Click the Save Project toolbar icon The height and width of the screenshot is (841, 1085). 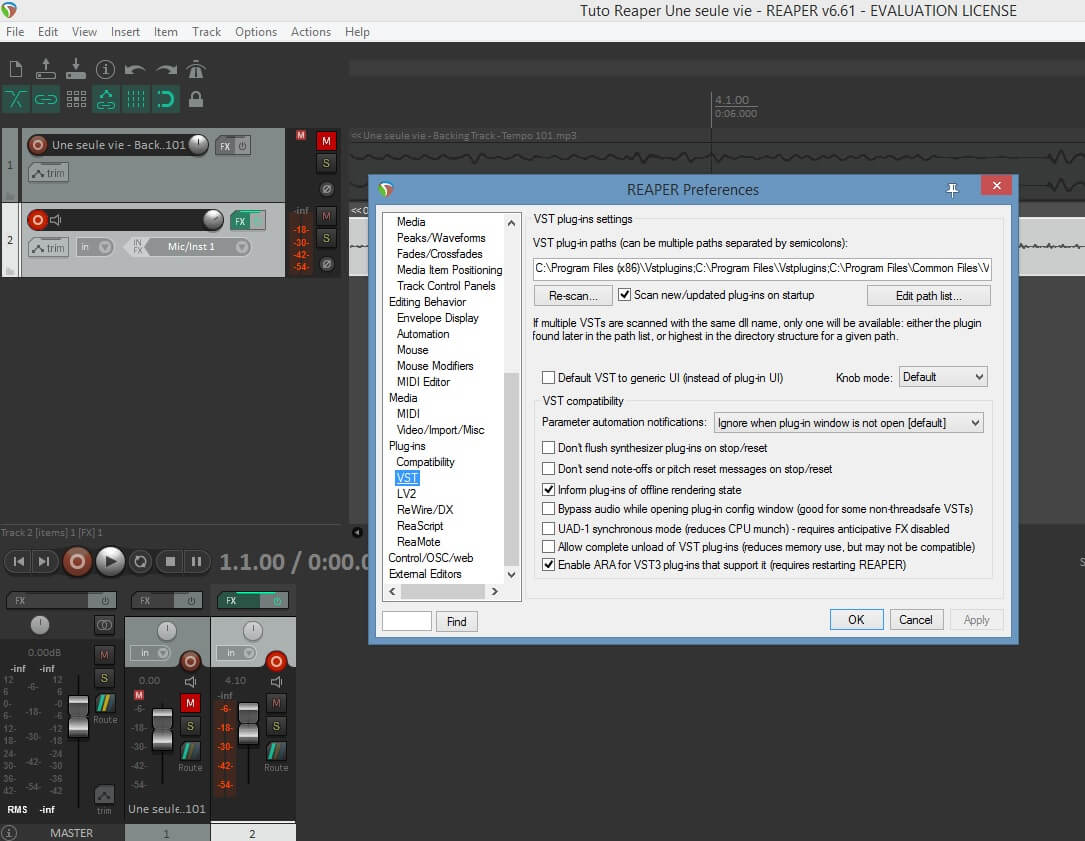click(x=75, y=69)
